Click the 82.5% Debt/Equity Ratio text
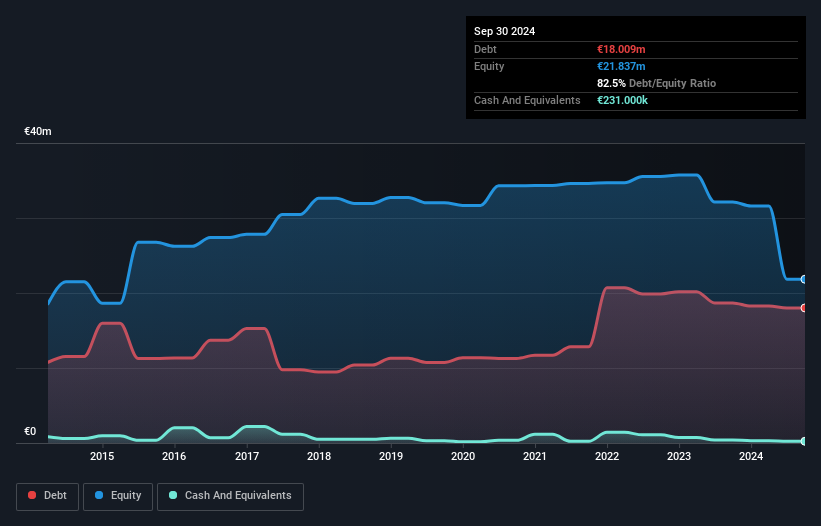This screenshot has width=821, height=526. [x=656, y=83]
